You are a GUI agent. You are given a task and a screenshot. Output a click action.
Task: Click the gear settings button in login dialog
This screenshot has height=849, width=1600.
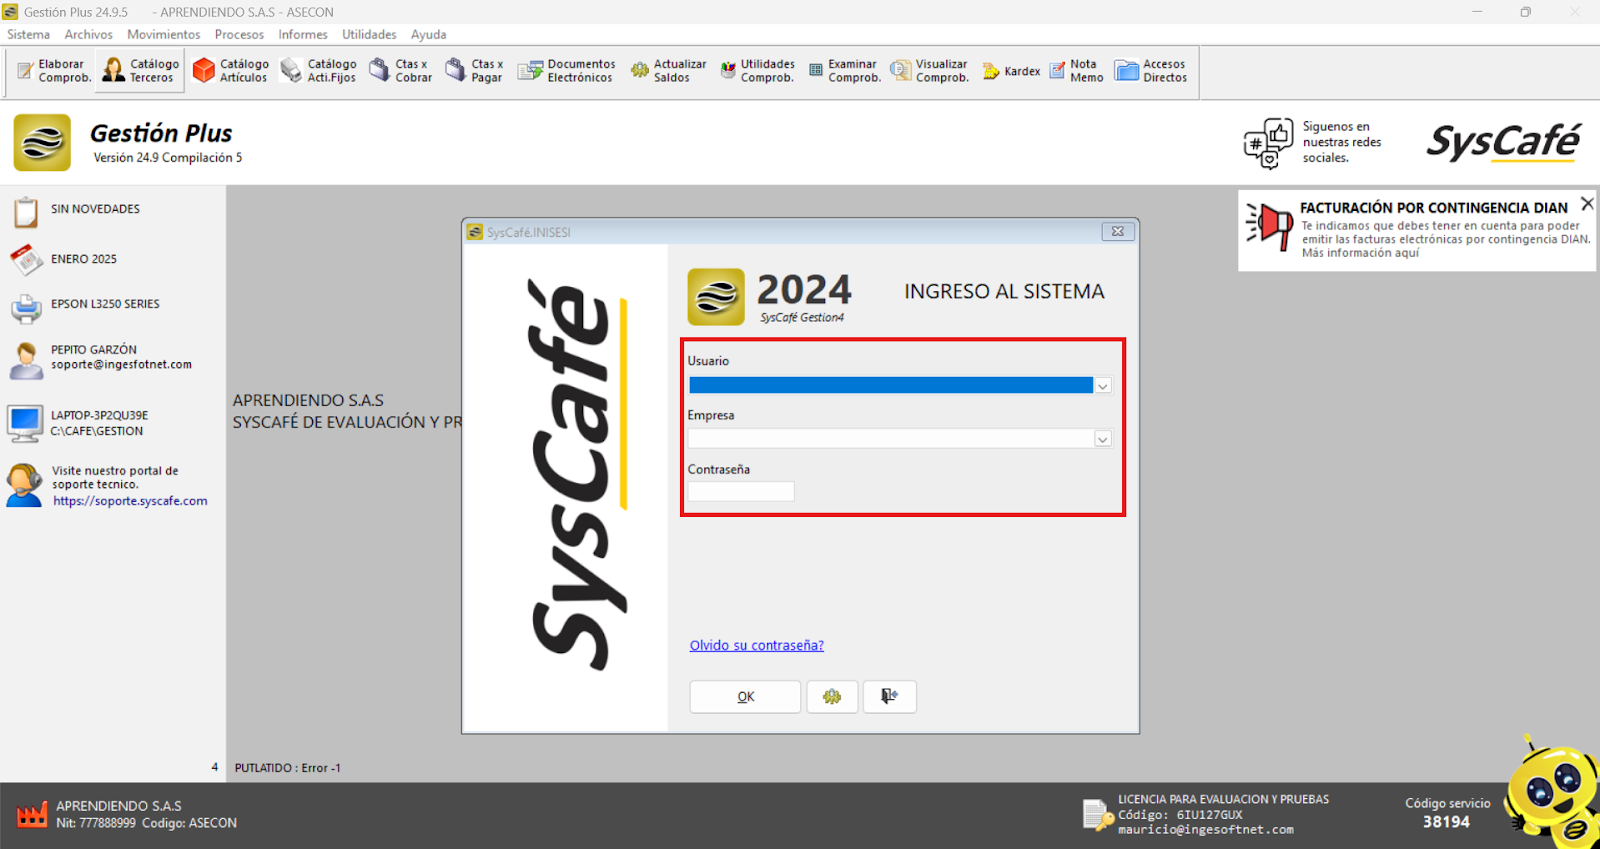(832, 697)
